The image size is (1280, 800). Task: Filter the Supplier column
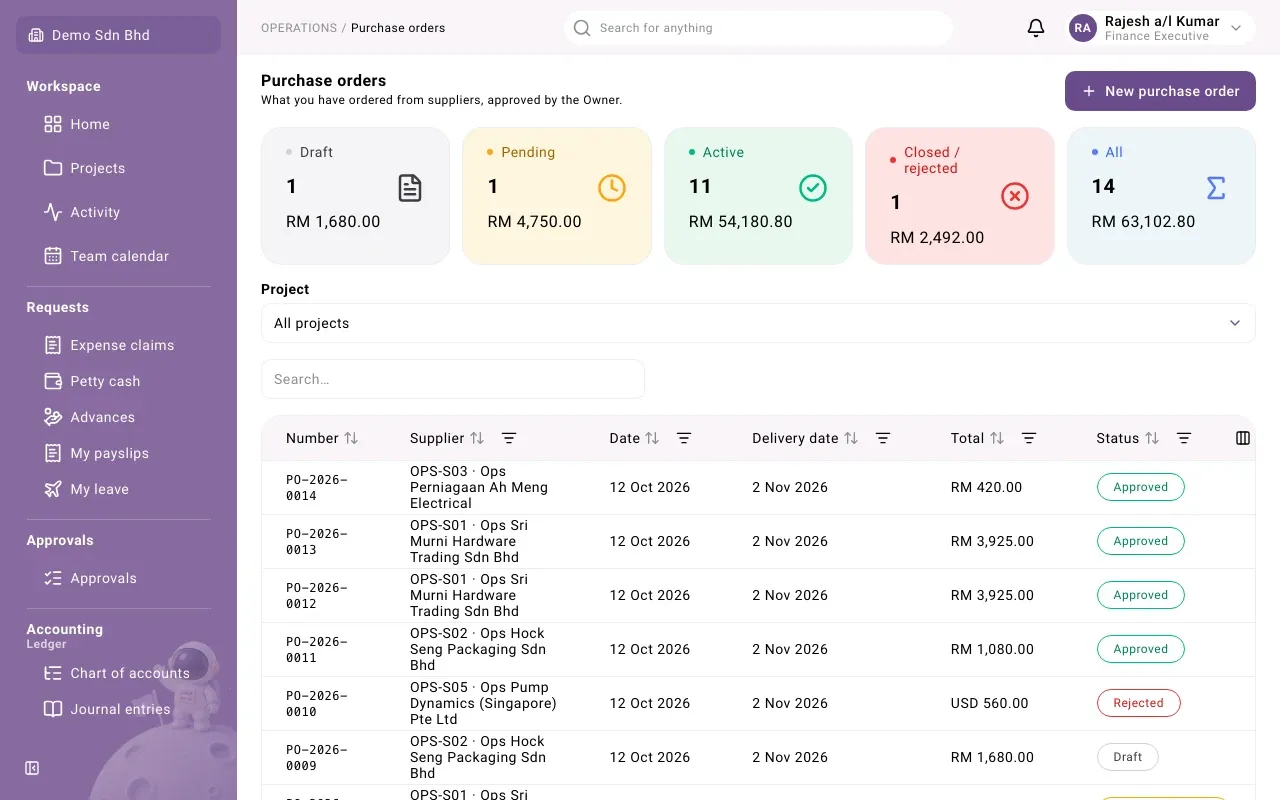(509, 438)
